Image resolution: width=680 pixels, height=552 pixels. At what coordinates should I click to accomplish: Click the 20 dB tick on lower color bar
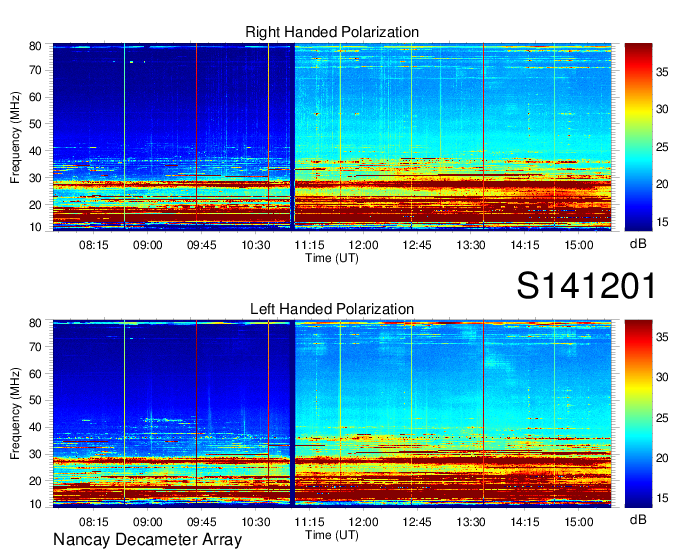[x=662, y=457]
